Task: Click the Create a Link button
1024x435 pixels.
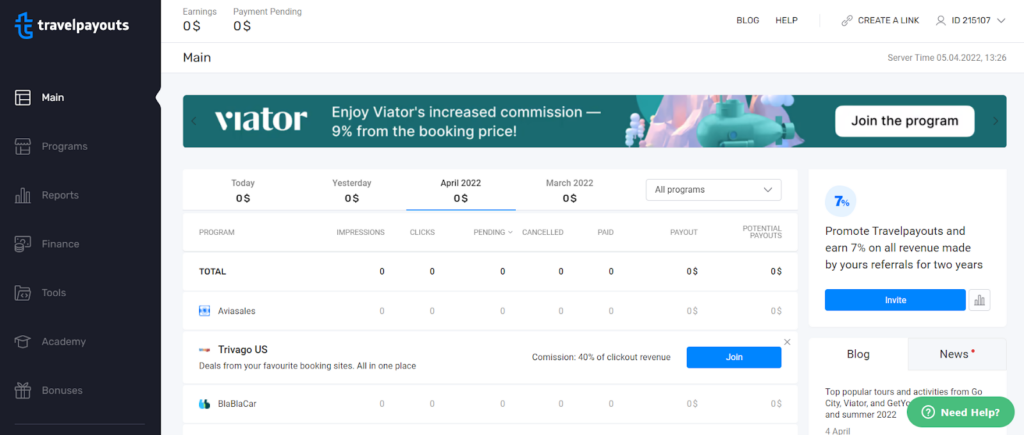Action: coord(880,20)
